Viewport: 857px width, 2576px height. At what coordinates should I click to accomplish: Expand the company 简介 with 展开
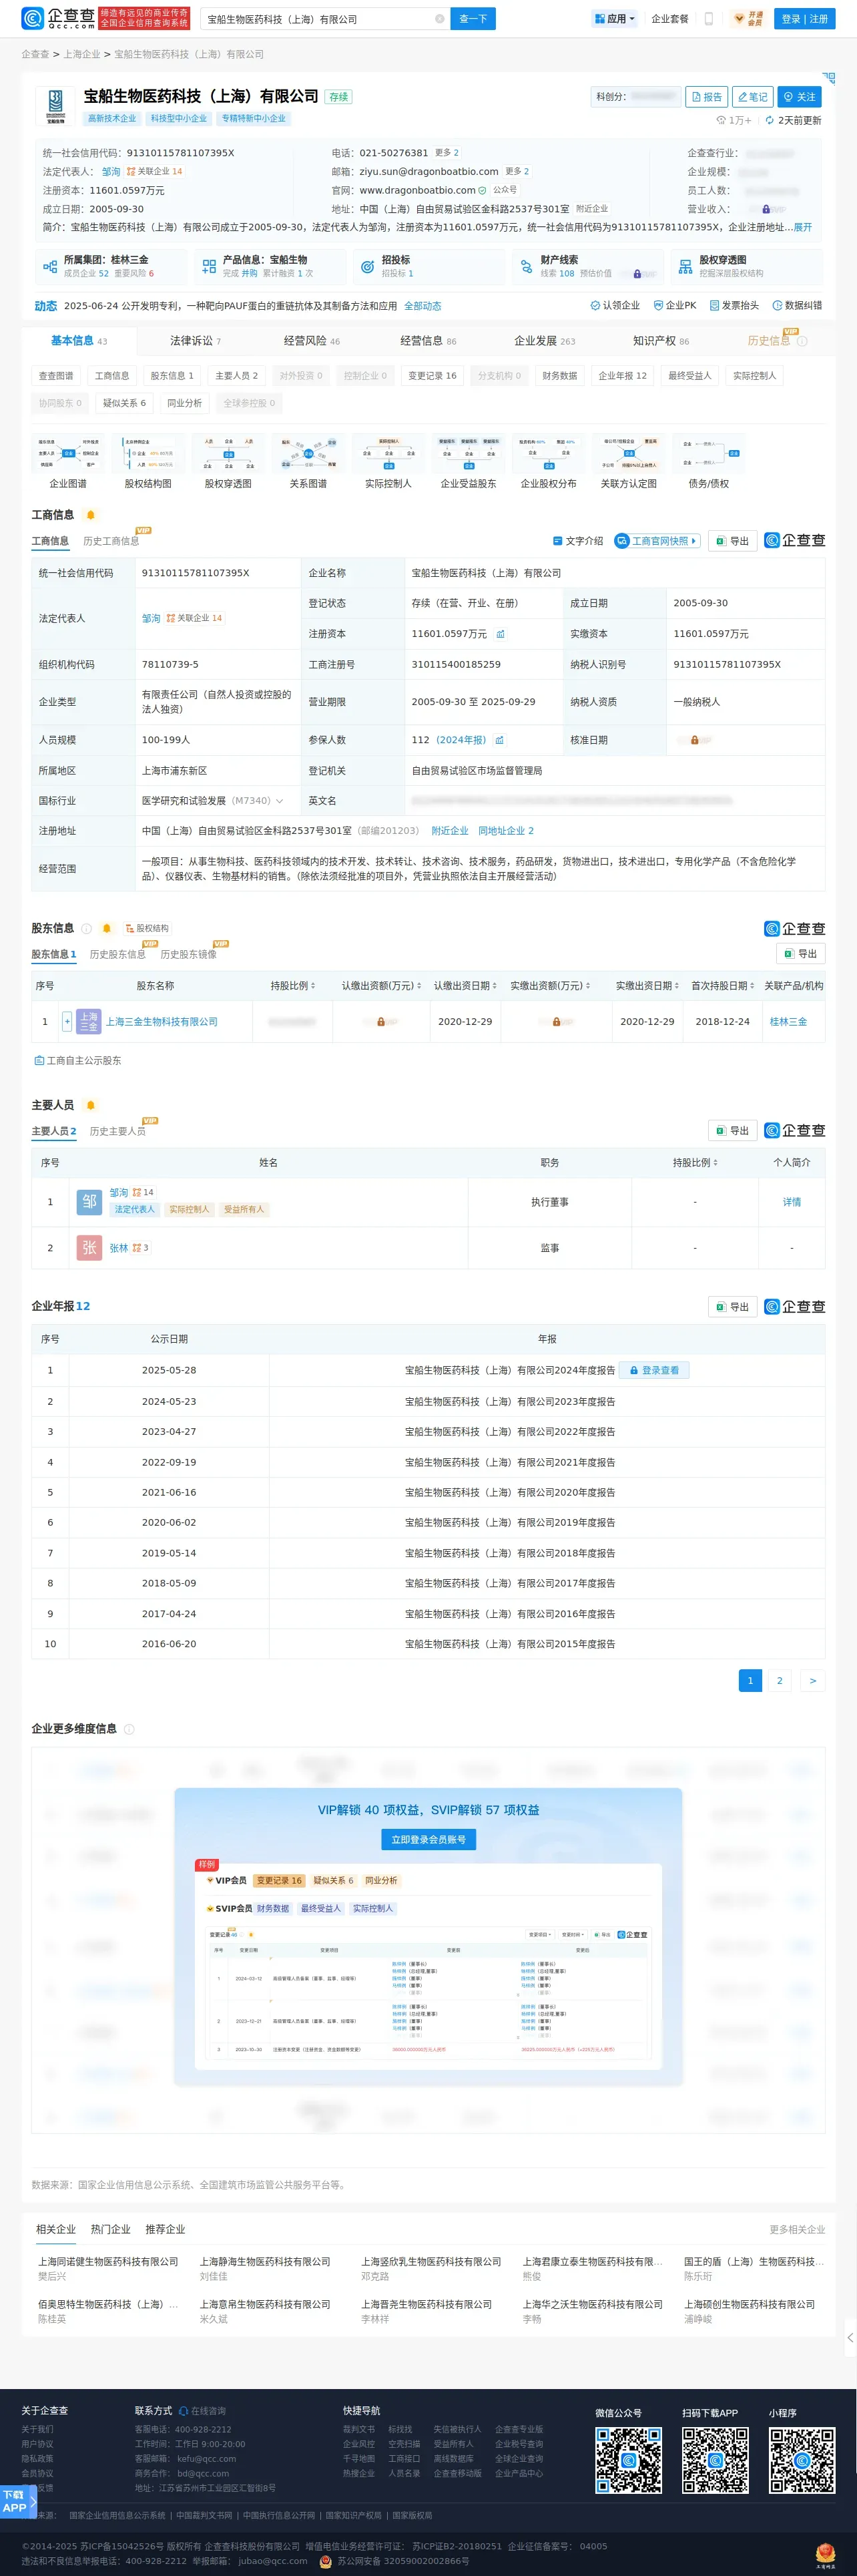[803, 227]
